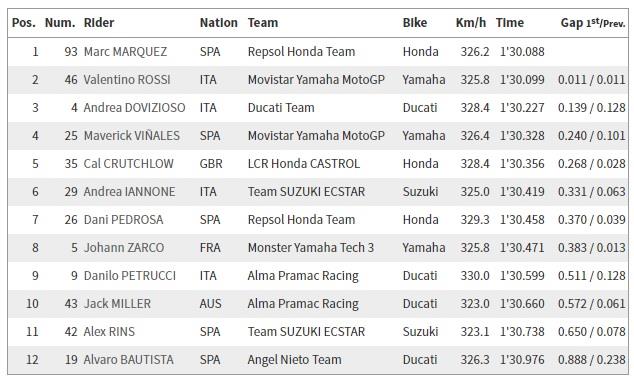
Task: Select the 1'30.088 fastest lap time
Action: (522, 52)
